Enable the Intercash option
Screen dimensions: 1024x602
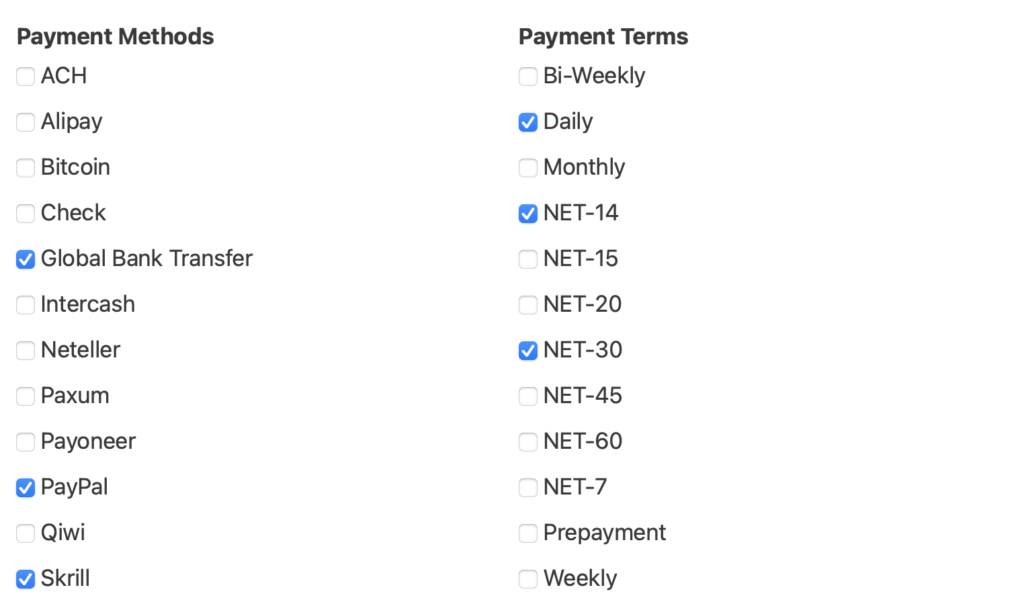tap(26, 305)
